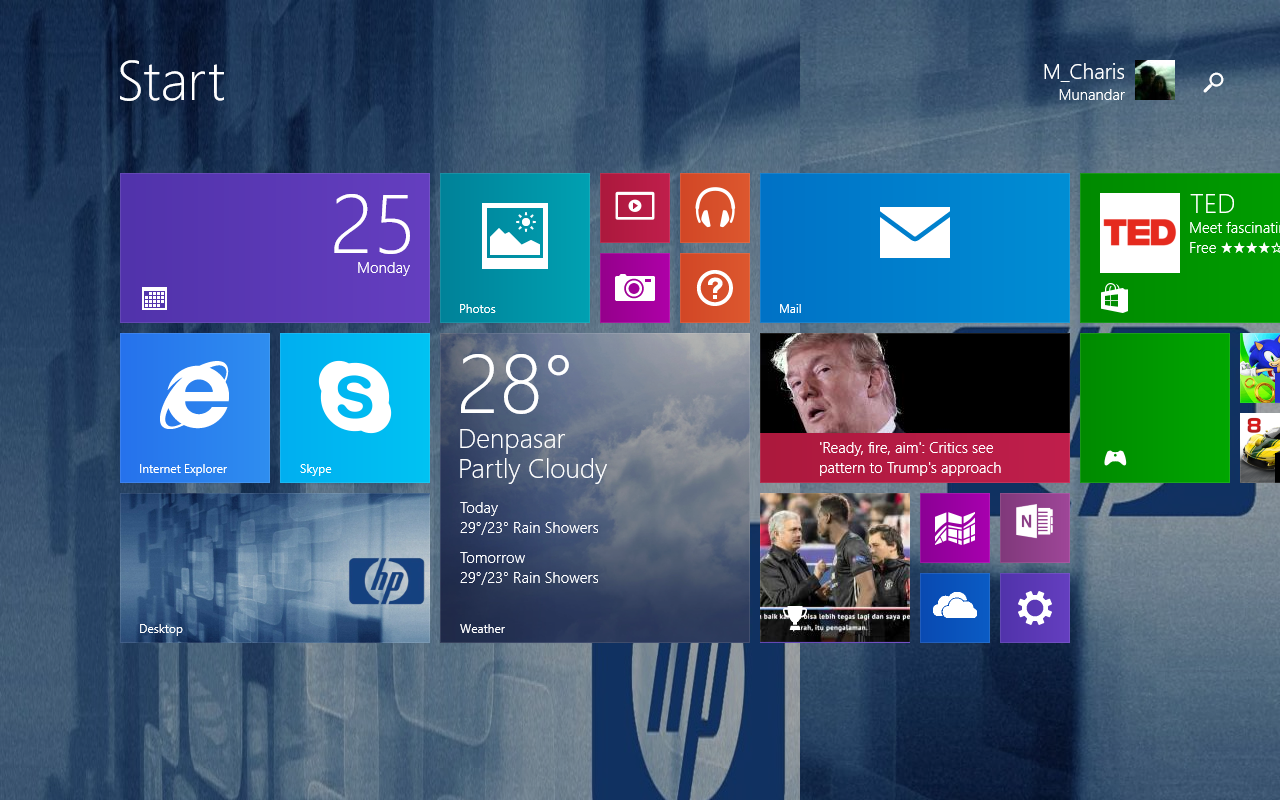The height and width of the screenshot is (800, 1280).
Task: Launch the Video app tile
Action: point(635,208)
